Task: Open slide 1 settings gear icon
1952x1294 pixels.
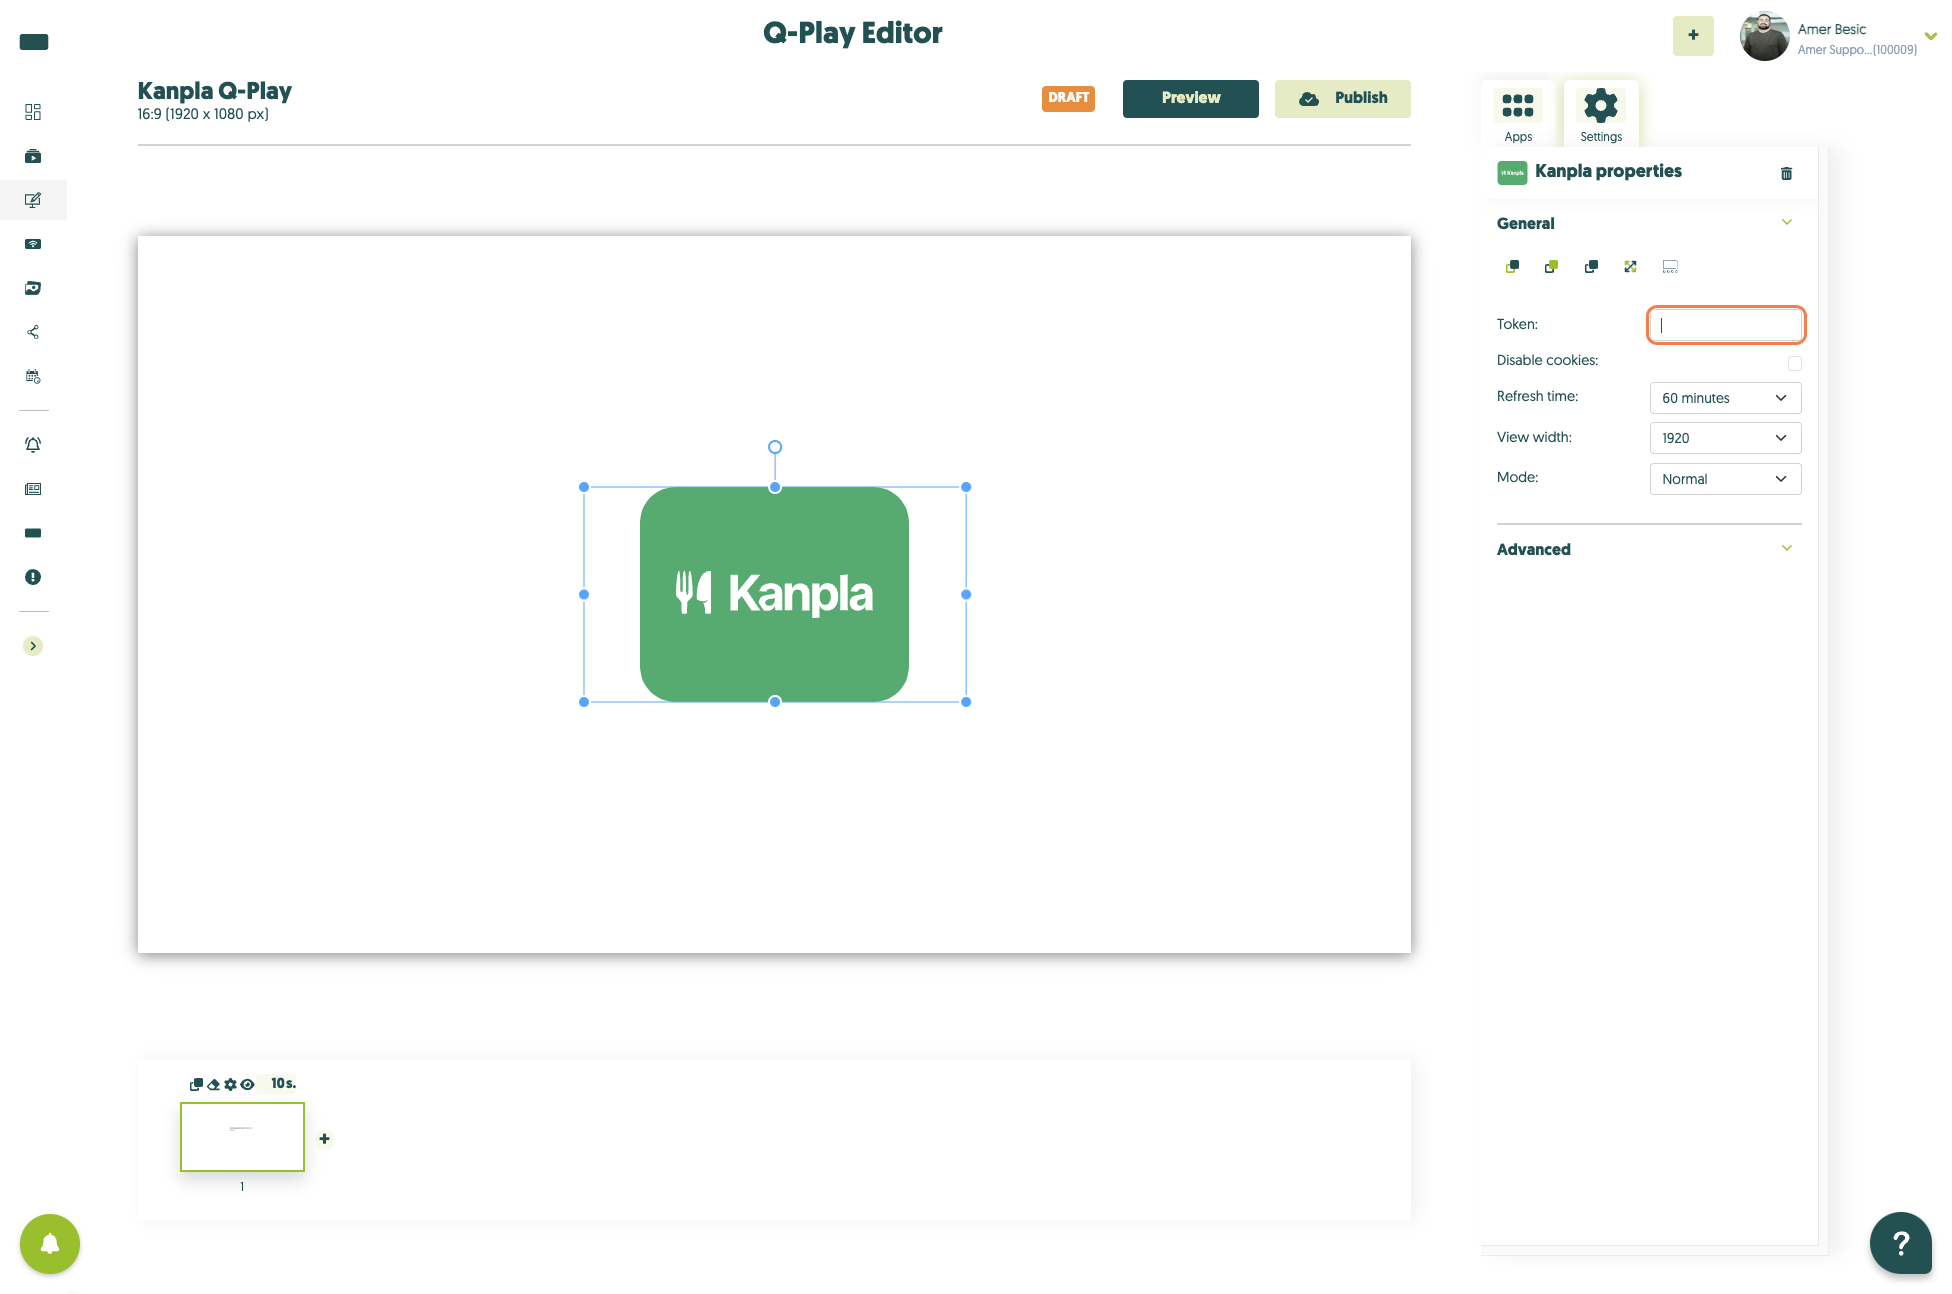Action: 230,1084
